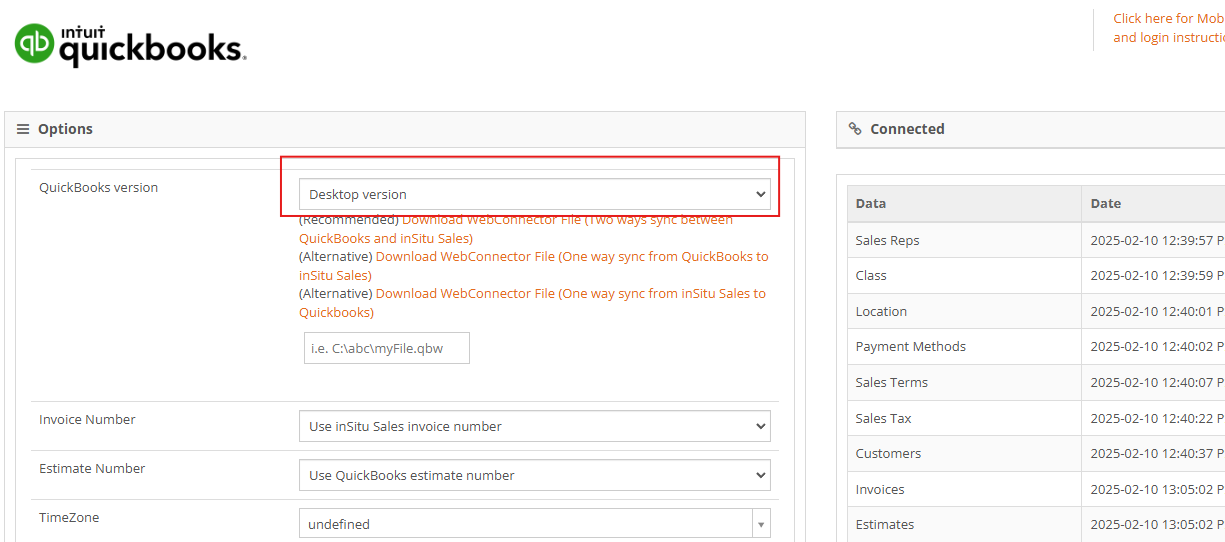Image resolution: width=1225 pixels, height=542 pixels.
Task: Select the Sales Tax row
Action: tap(1036, 418)
